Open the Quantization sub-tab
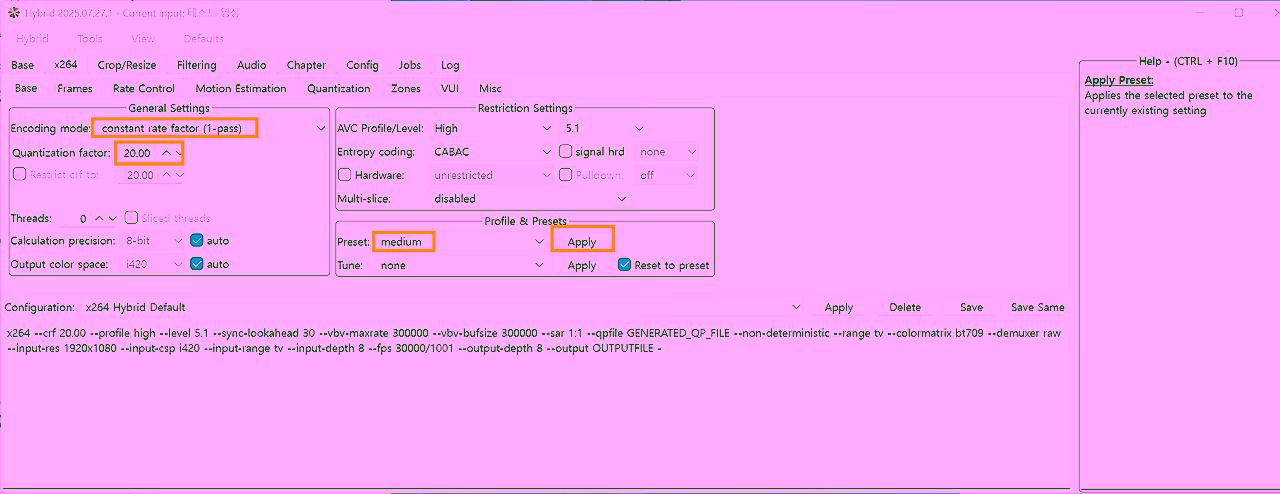Viewport: 1280px width, 494px height. pos(339,88)
